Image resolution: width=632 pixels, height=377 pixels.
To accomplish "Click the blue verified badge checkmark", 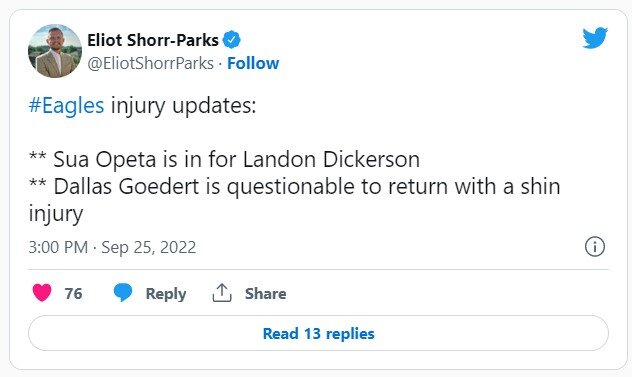I will [232, 40].
